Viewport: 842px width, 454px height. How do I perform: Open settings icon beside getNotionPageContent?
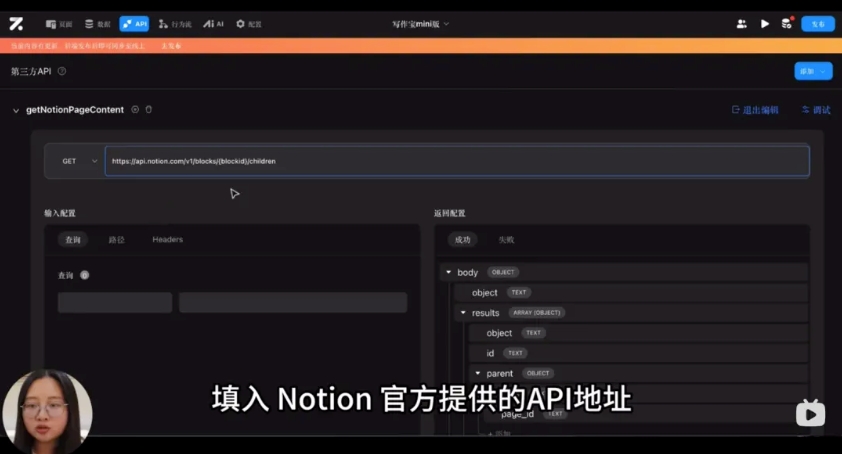(135, 110)
